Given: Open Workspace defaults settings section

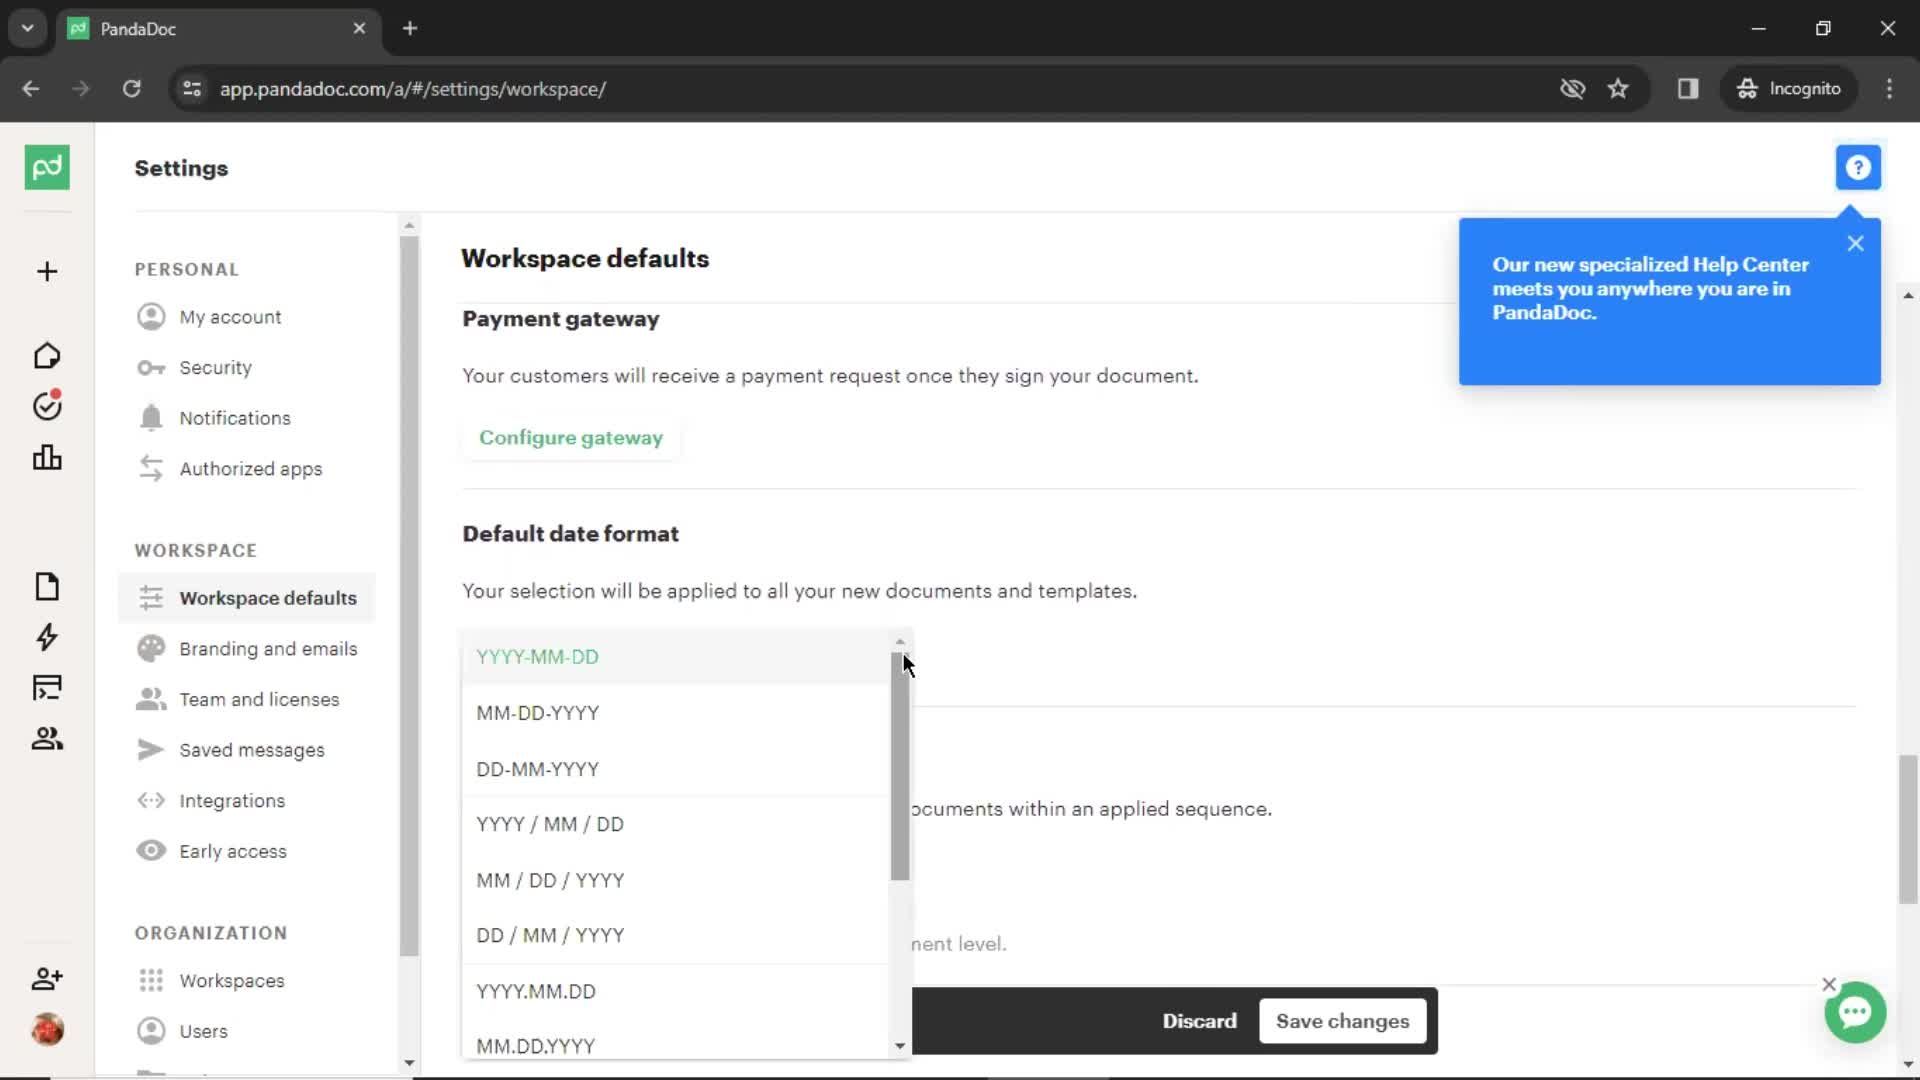Looking at the screenshot, I should click(268, 597).
